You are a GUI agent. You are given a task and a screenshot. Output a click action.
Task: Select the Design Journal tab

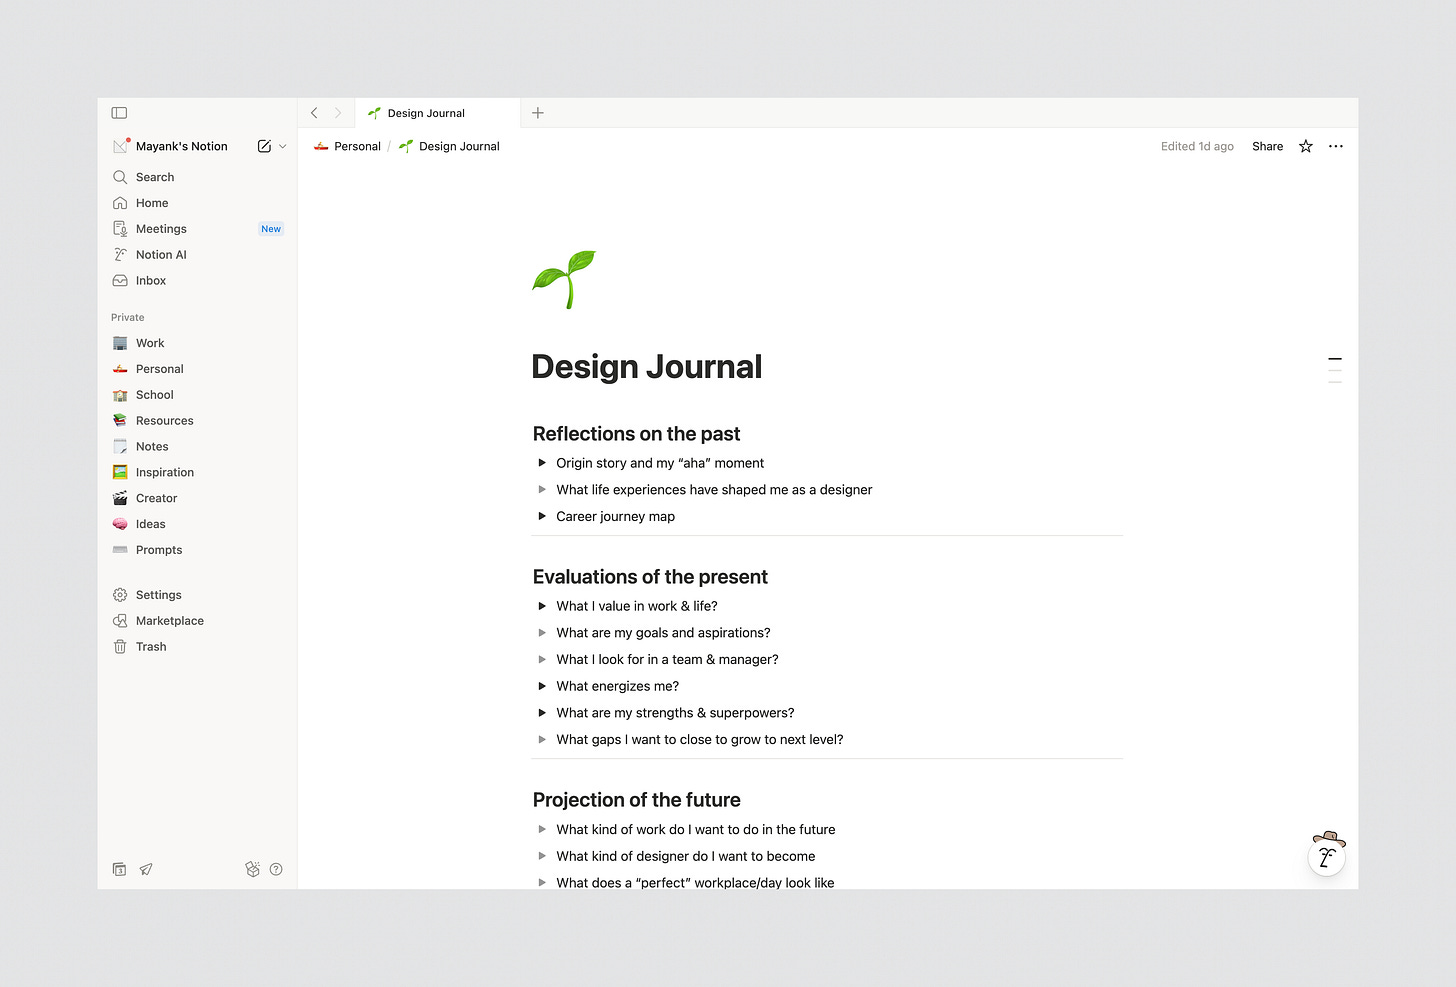437,113
